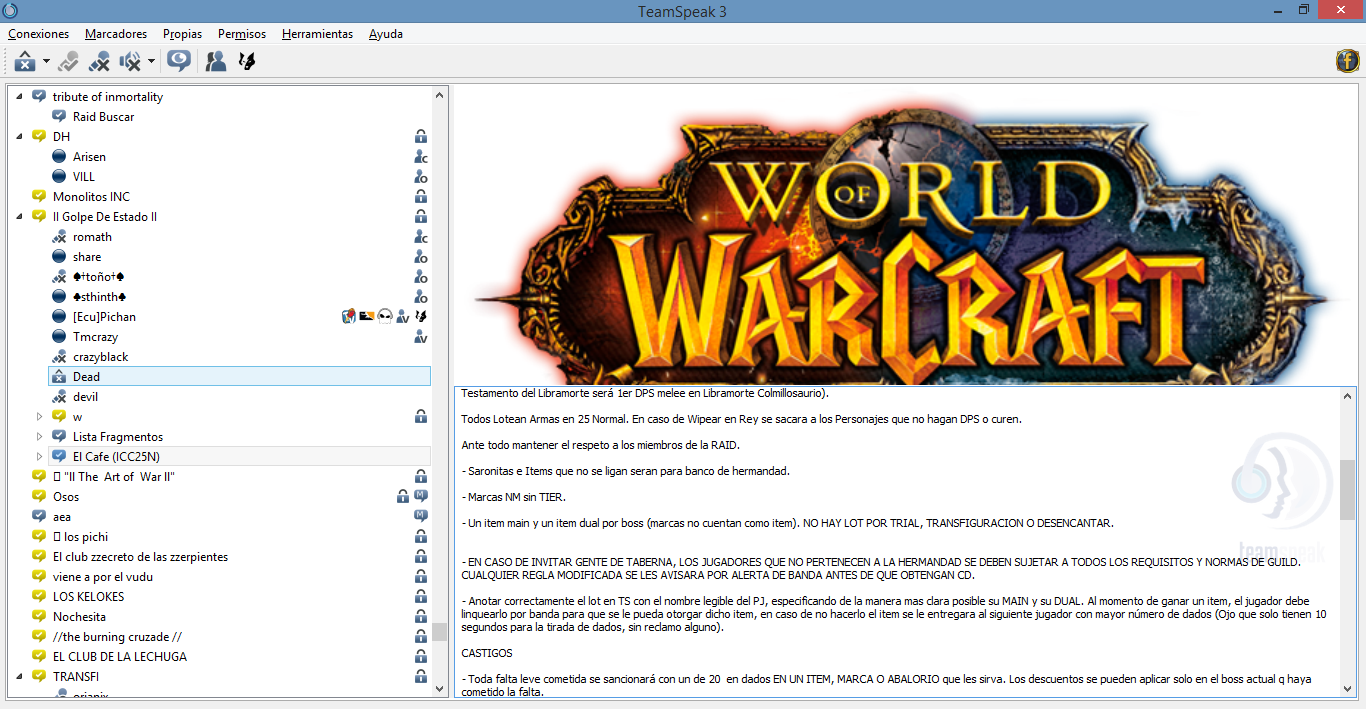This screenshot has width=1366, height=709.
Task: Click the yellow channel icon of Nochesita
Action: [39, 617]
